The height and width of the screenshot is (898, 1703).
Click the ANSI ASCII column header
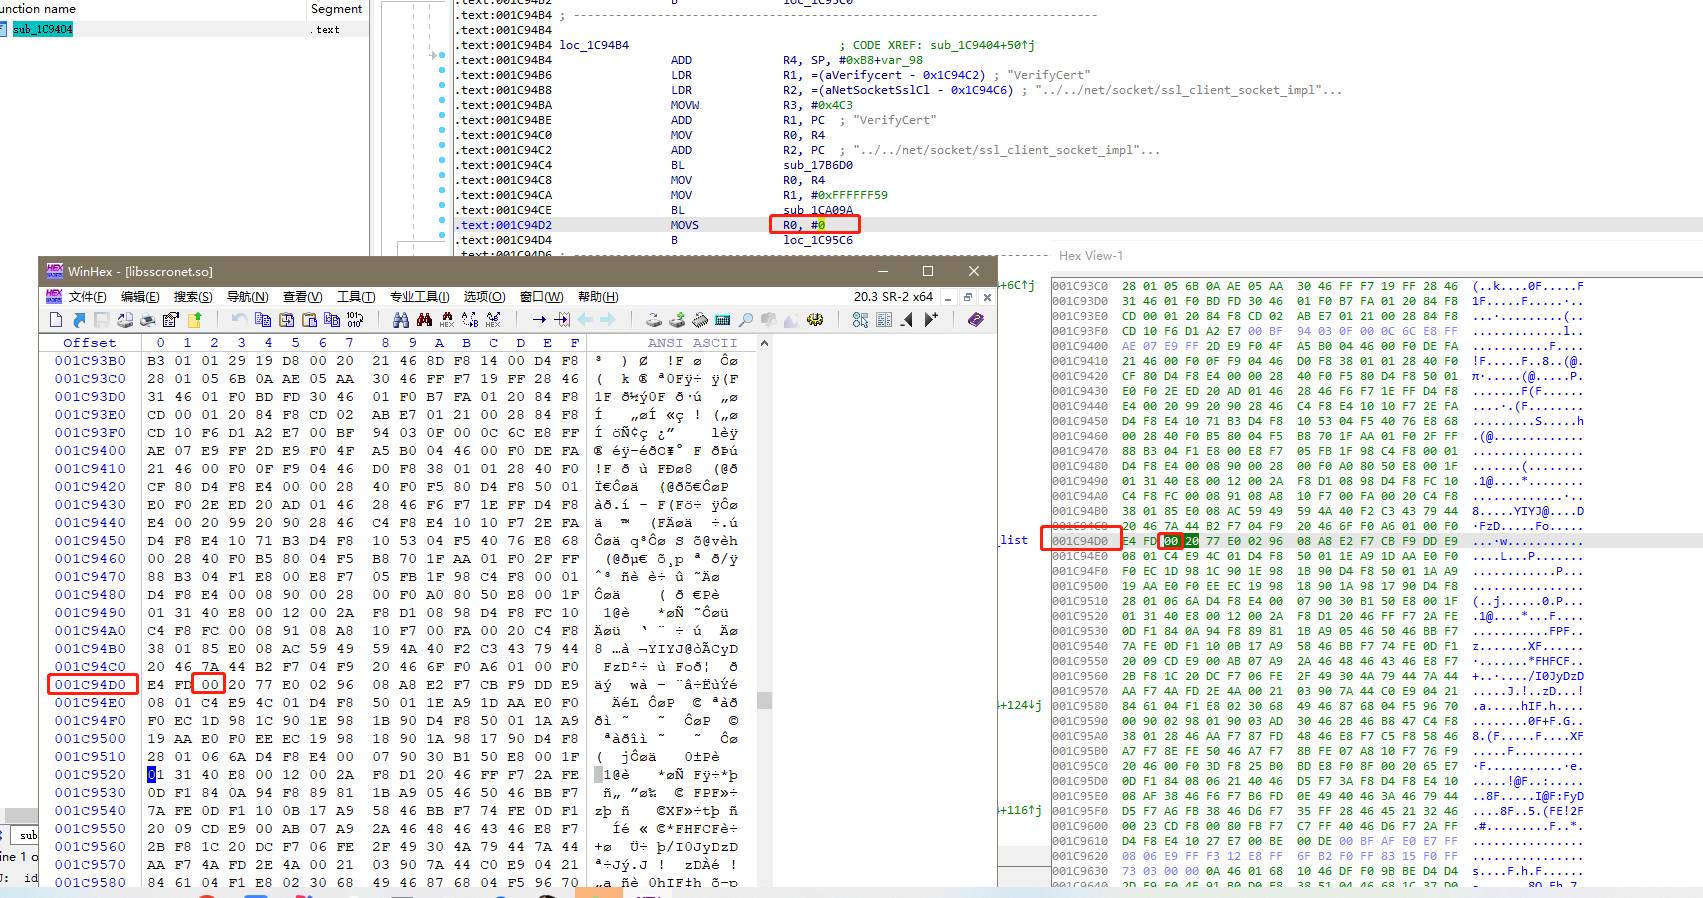[x=692, y=343]
